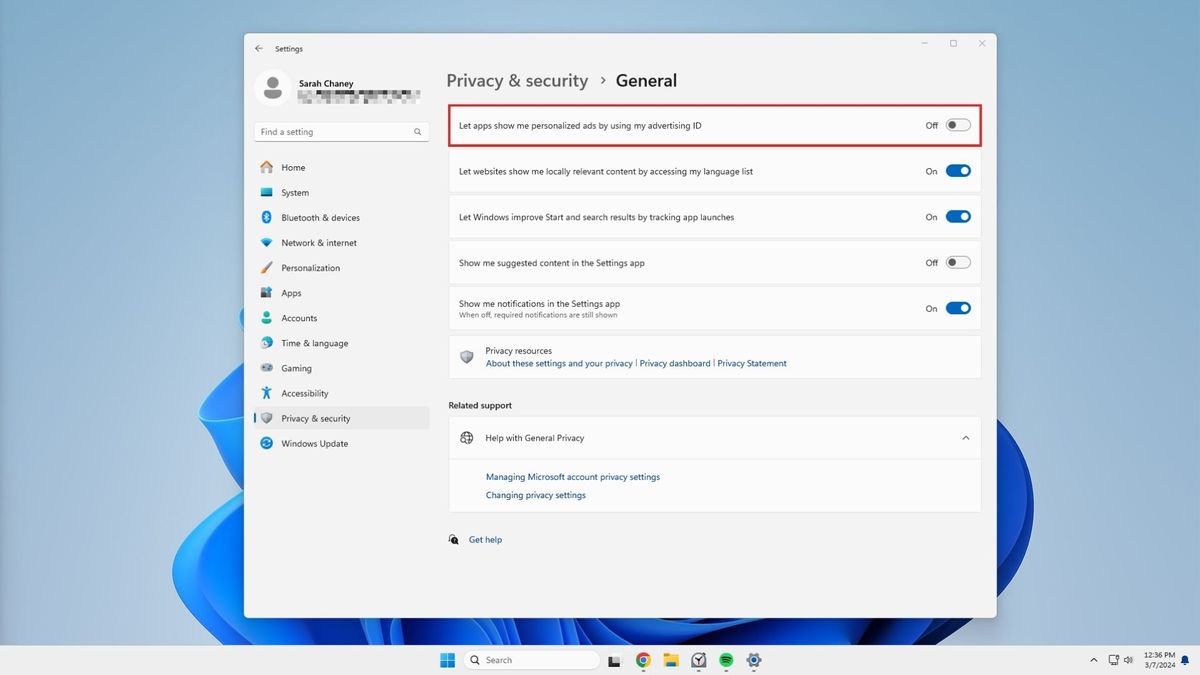Viewport: 1200px width, 675px height.
Task: Select Accessibility in the navigation list
Action: click(303, 393)
